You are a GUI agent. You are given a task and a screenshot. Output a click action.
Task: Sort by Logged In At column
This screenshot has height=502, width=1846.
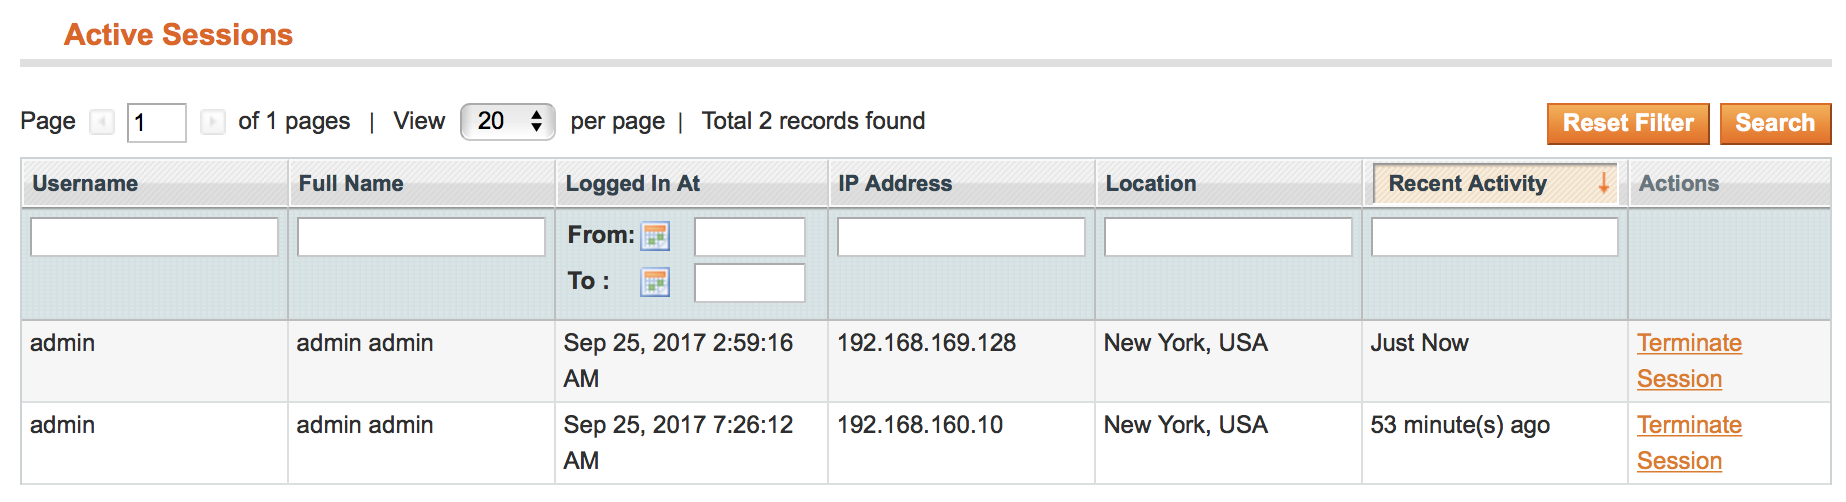[632, 184]
